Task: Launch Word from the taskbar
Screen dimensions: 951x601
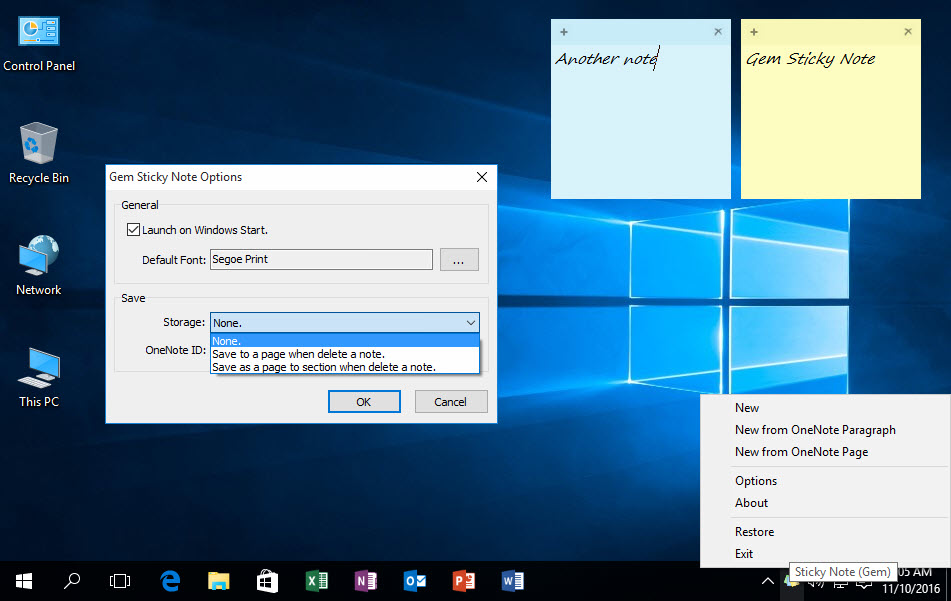Action: 512,580
